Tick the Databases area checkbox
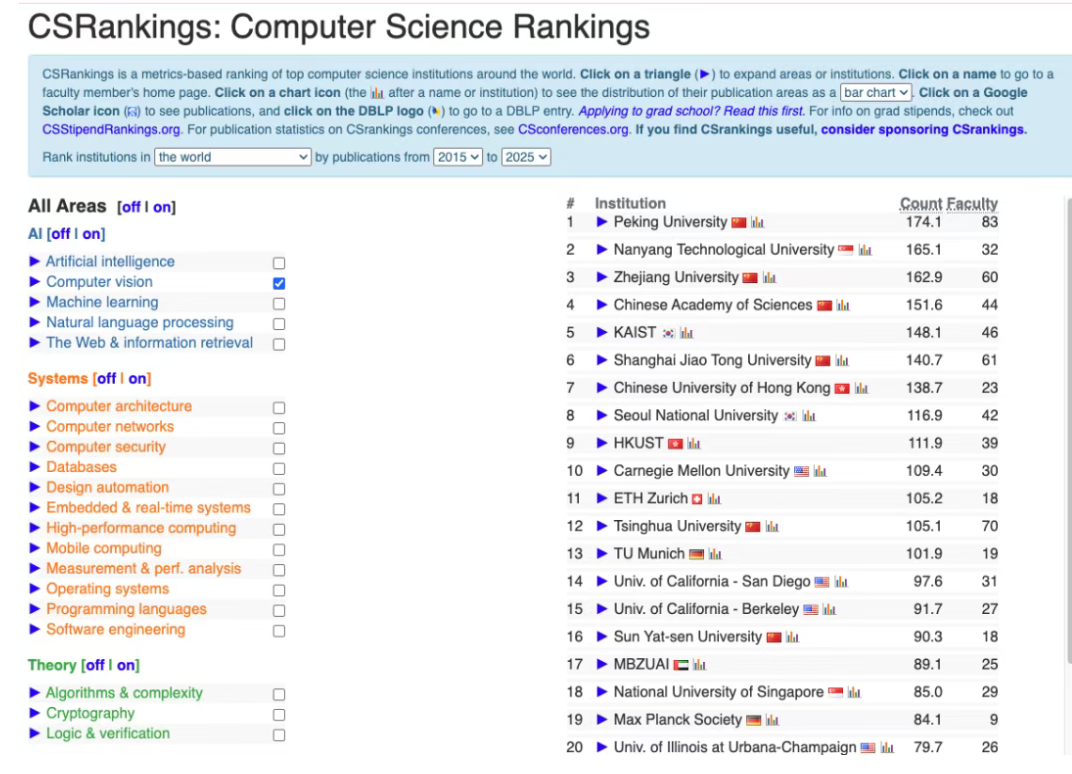This screenshot has height=774, width=1072. [x=279, y=468]
